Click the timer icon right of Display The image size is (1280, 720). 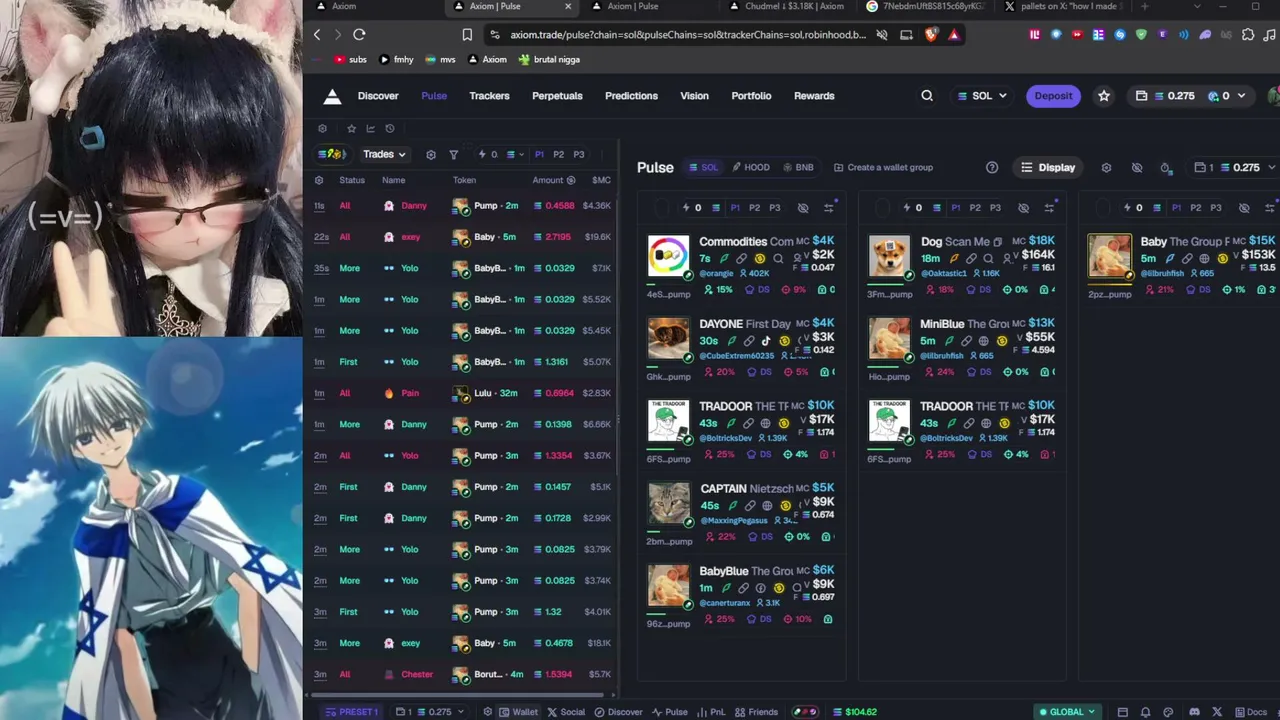coord(1166,168)
